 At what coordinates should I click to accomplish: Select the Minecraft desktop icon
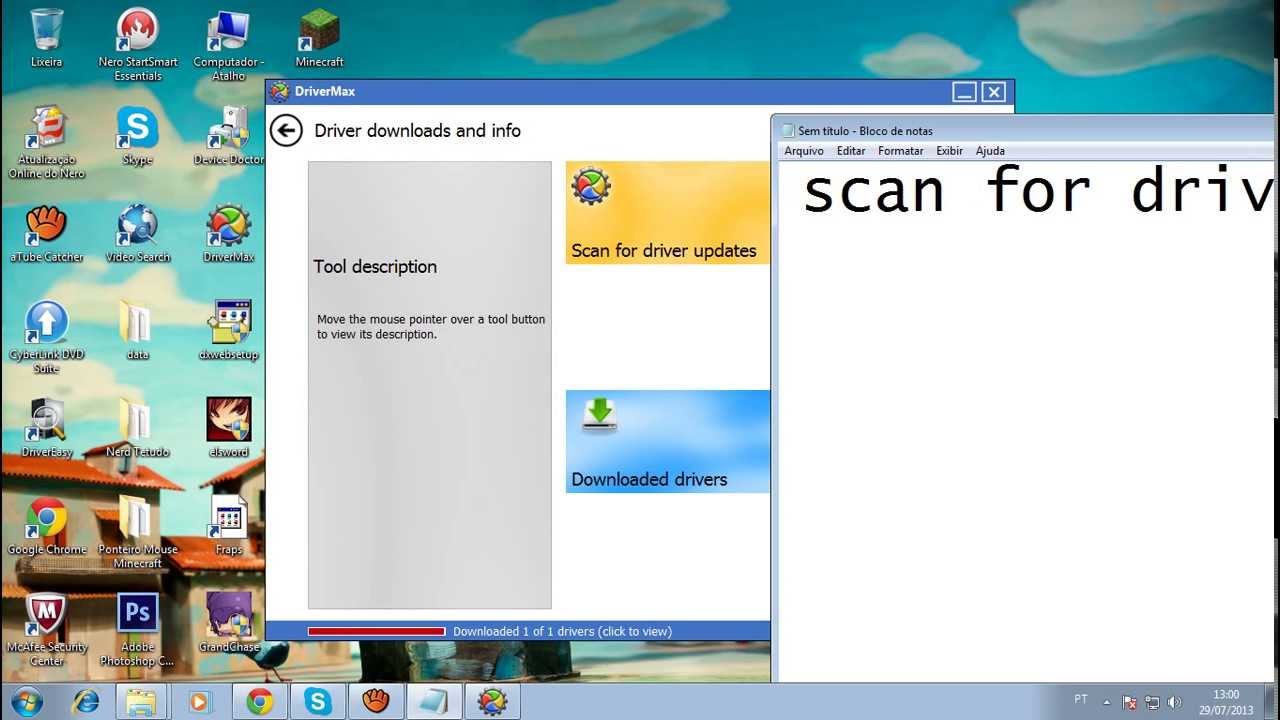320,39
